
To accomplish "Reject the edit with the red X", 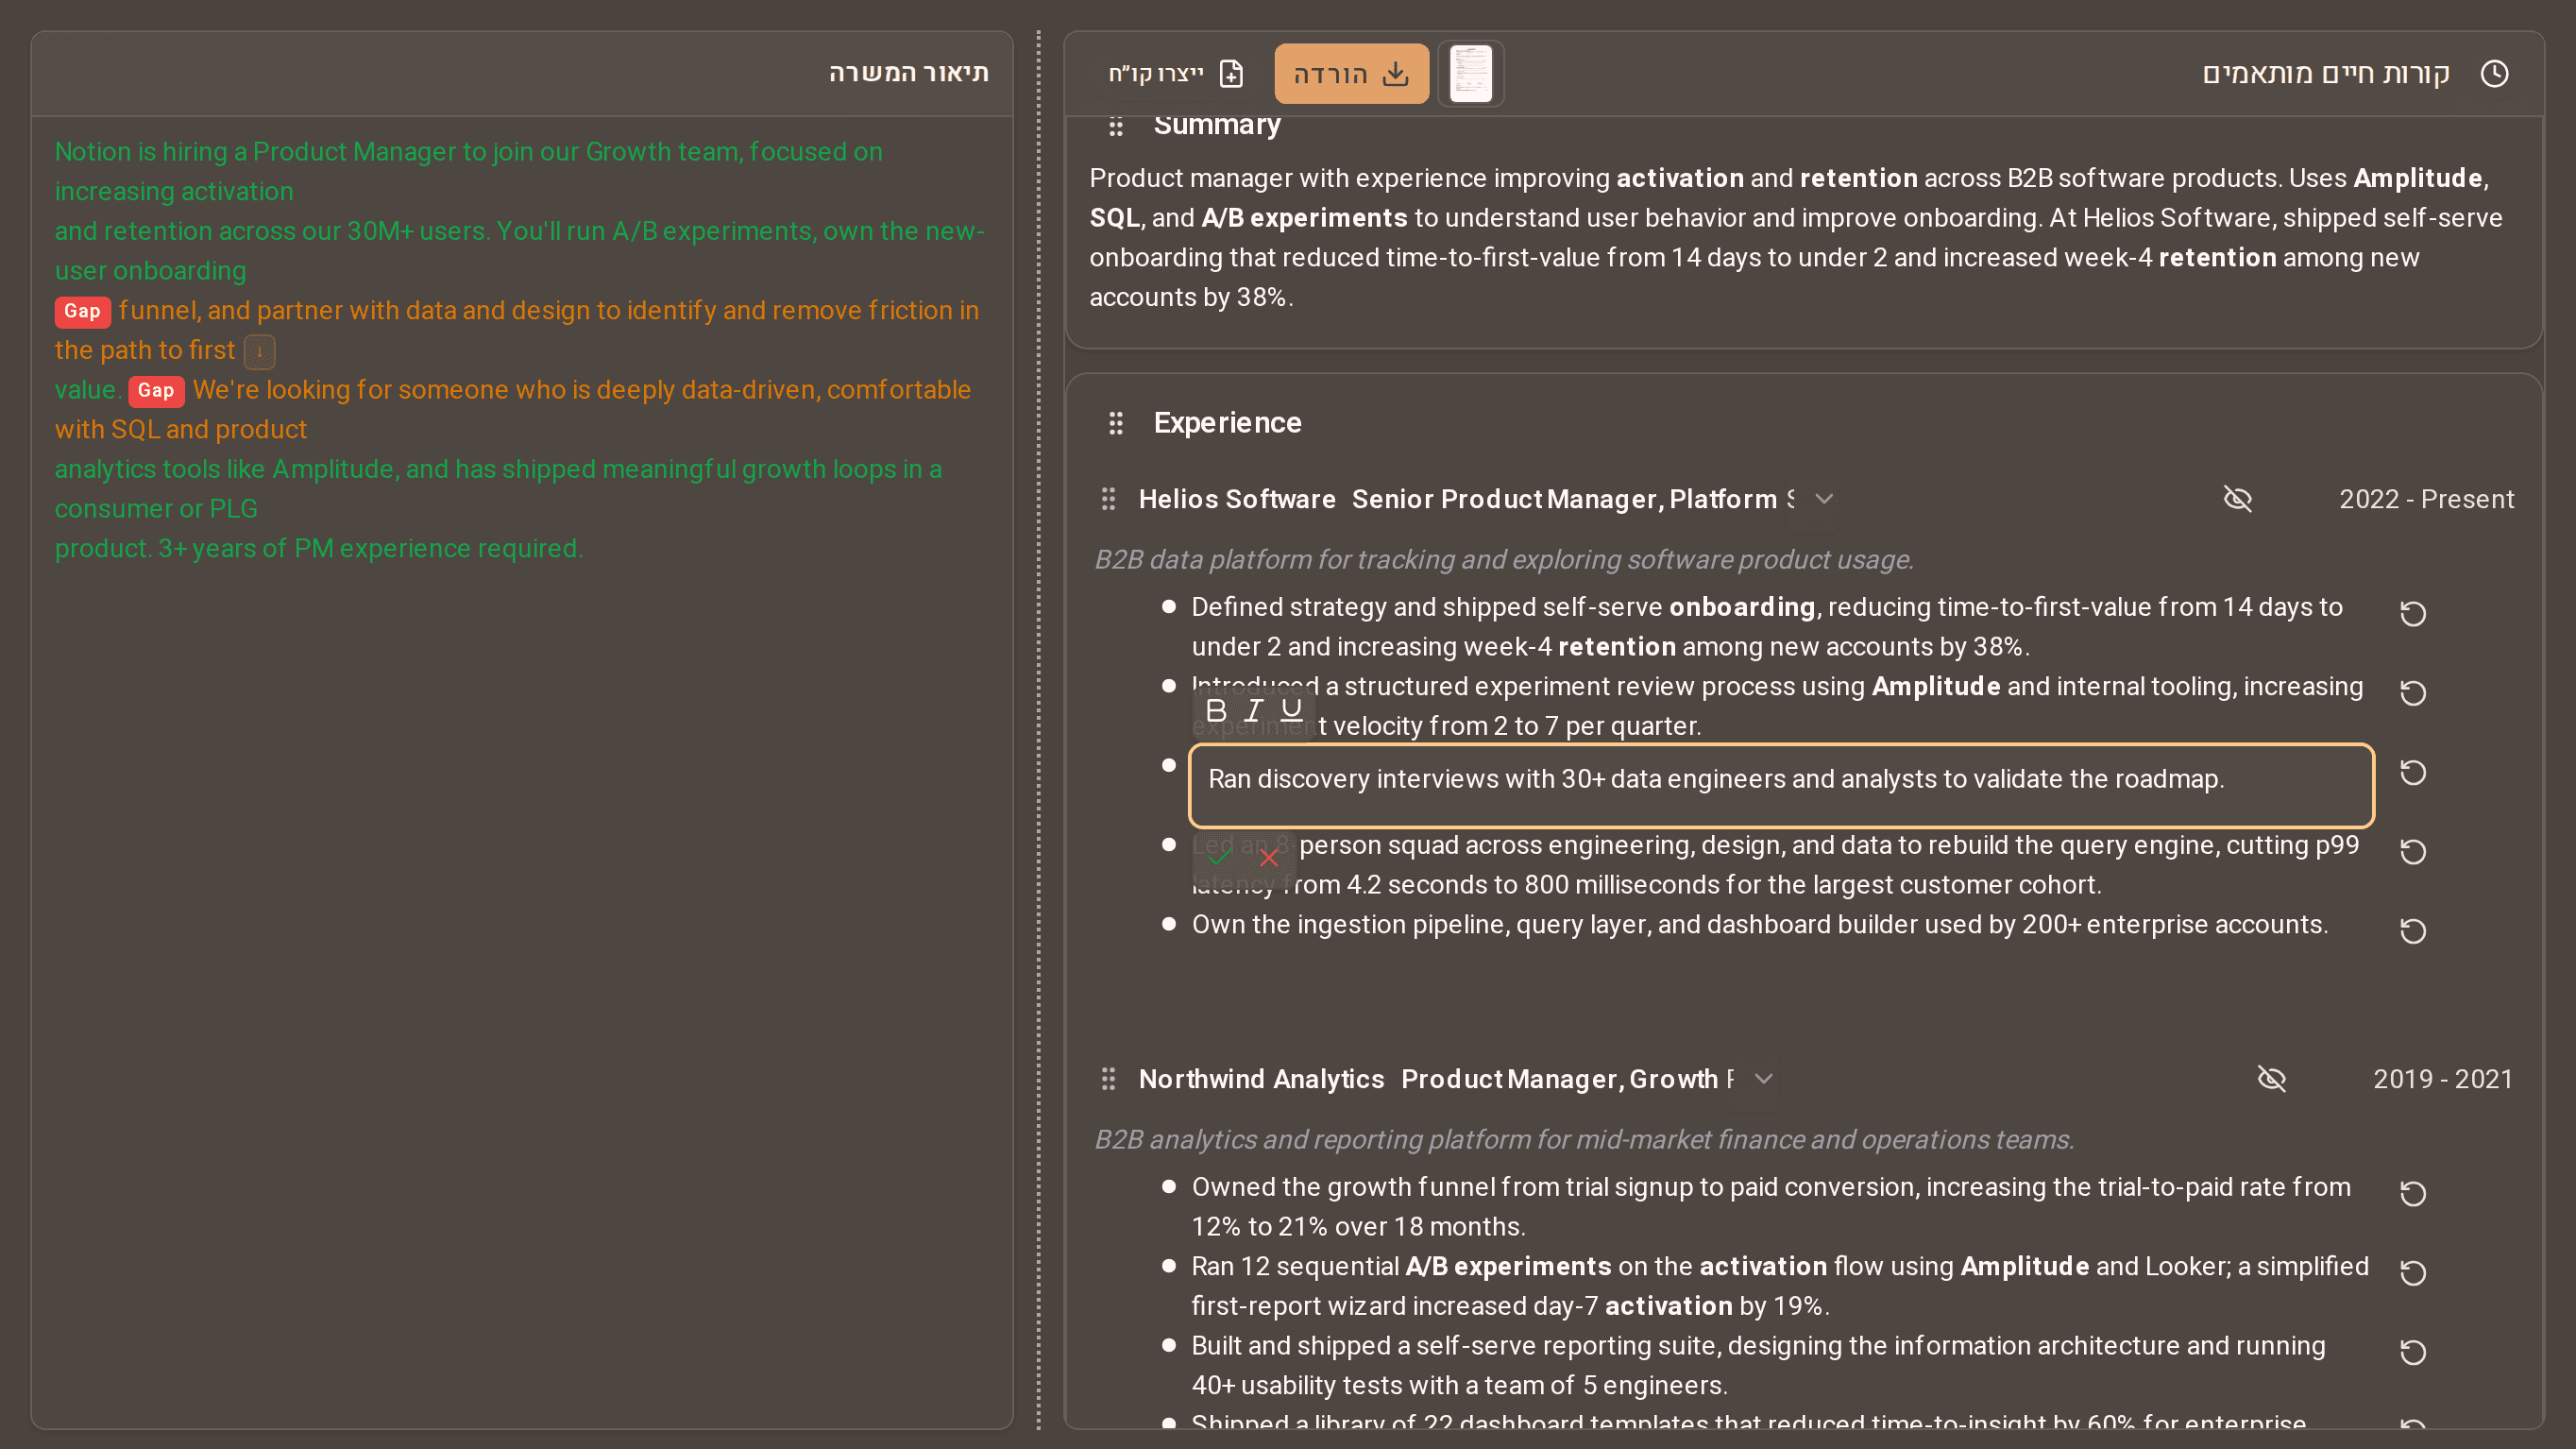I will 1269,858.
